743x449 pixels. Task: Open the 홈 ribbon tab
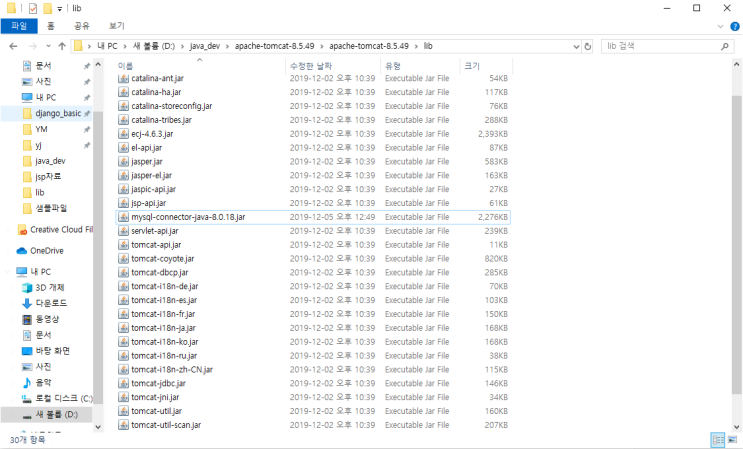51,26
